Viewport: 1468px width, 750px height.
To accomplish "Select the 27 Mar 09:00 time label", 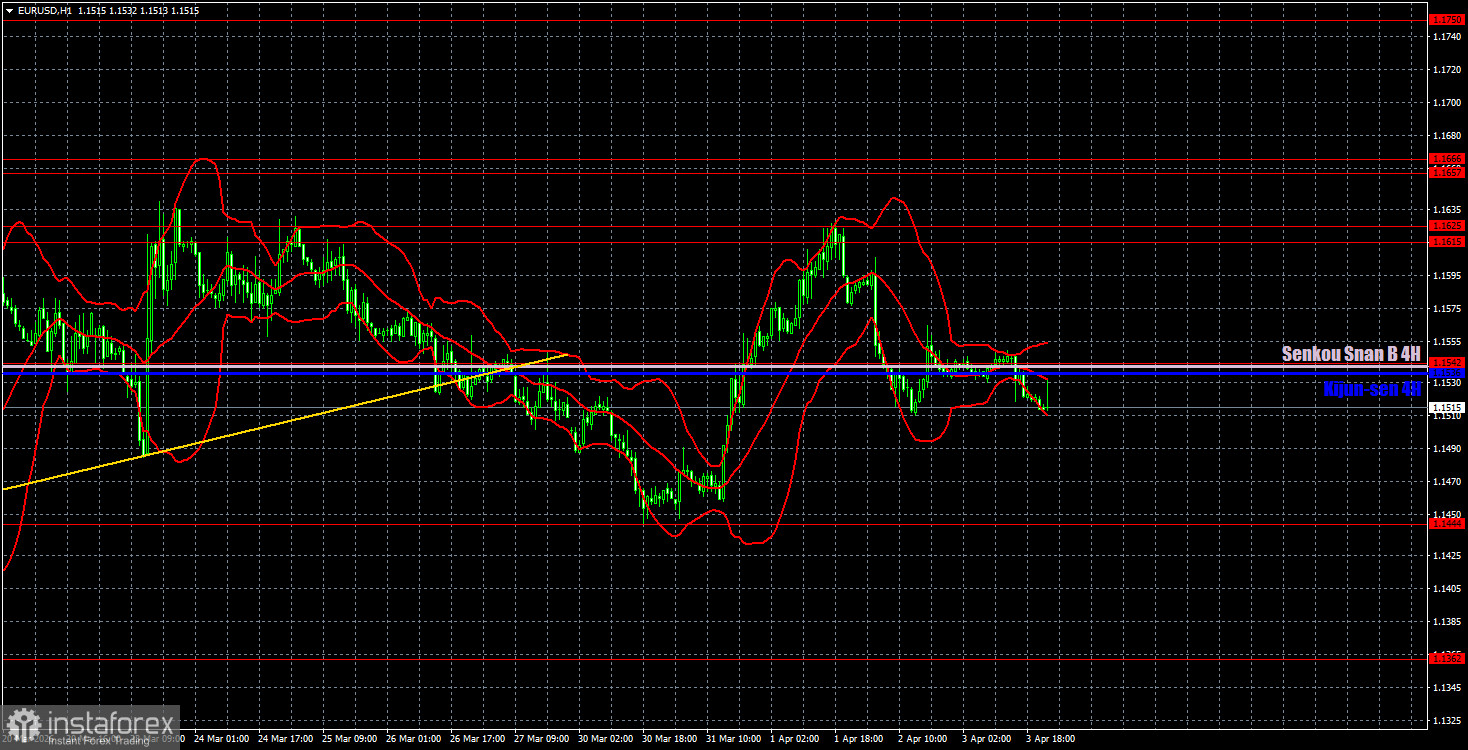I will click(x=542, y=739).
